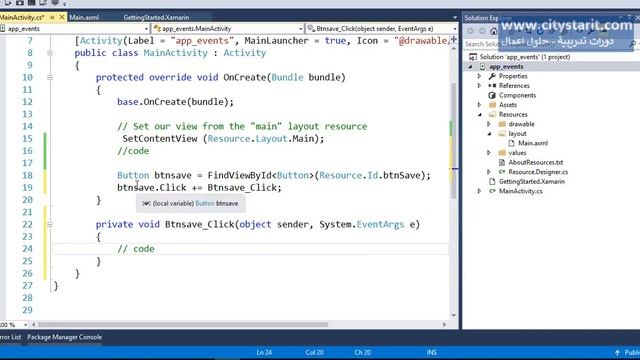The height and width of the screenshot is (360, 640).
Task: Click the horizontal scrollbar right arrow
Action: [444, 325]
